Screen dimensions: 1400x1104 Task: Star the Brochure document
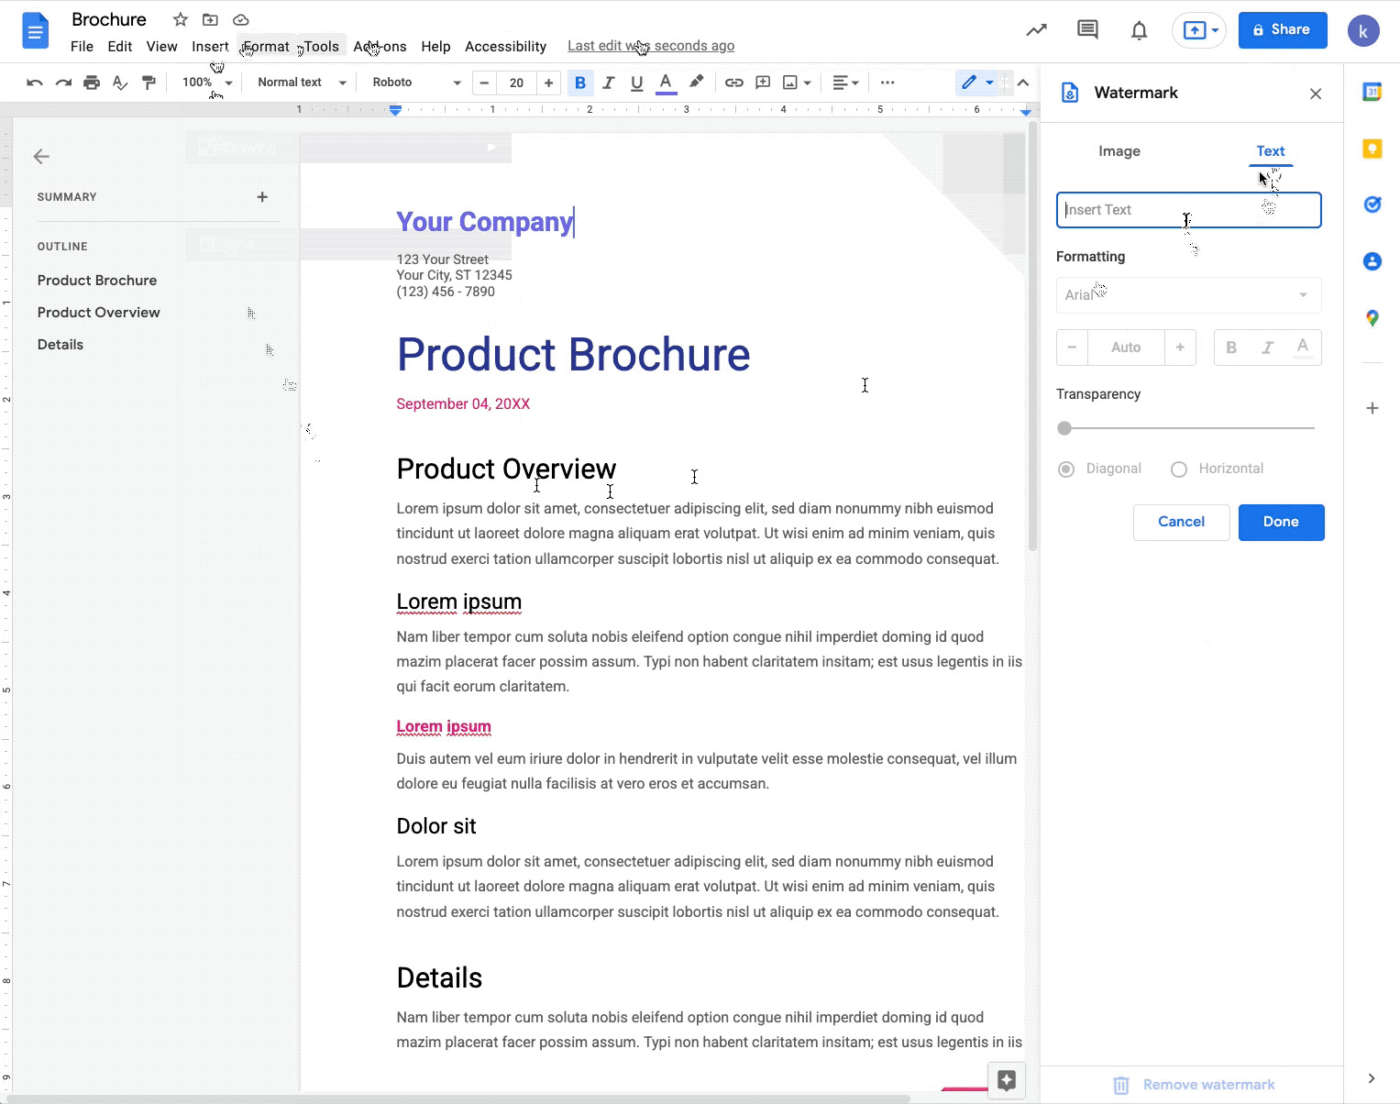click(180, 20)
